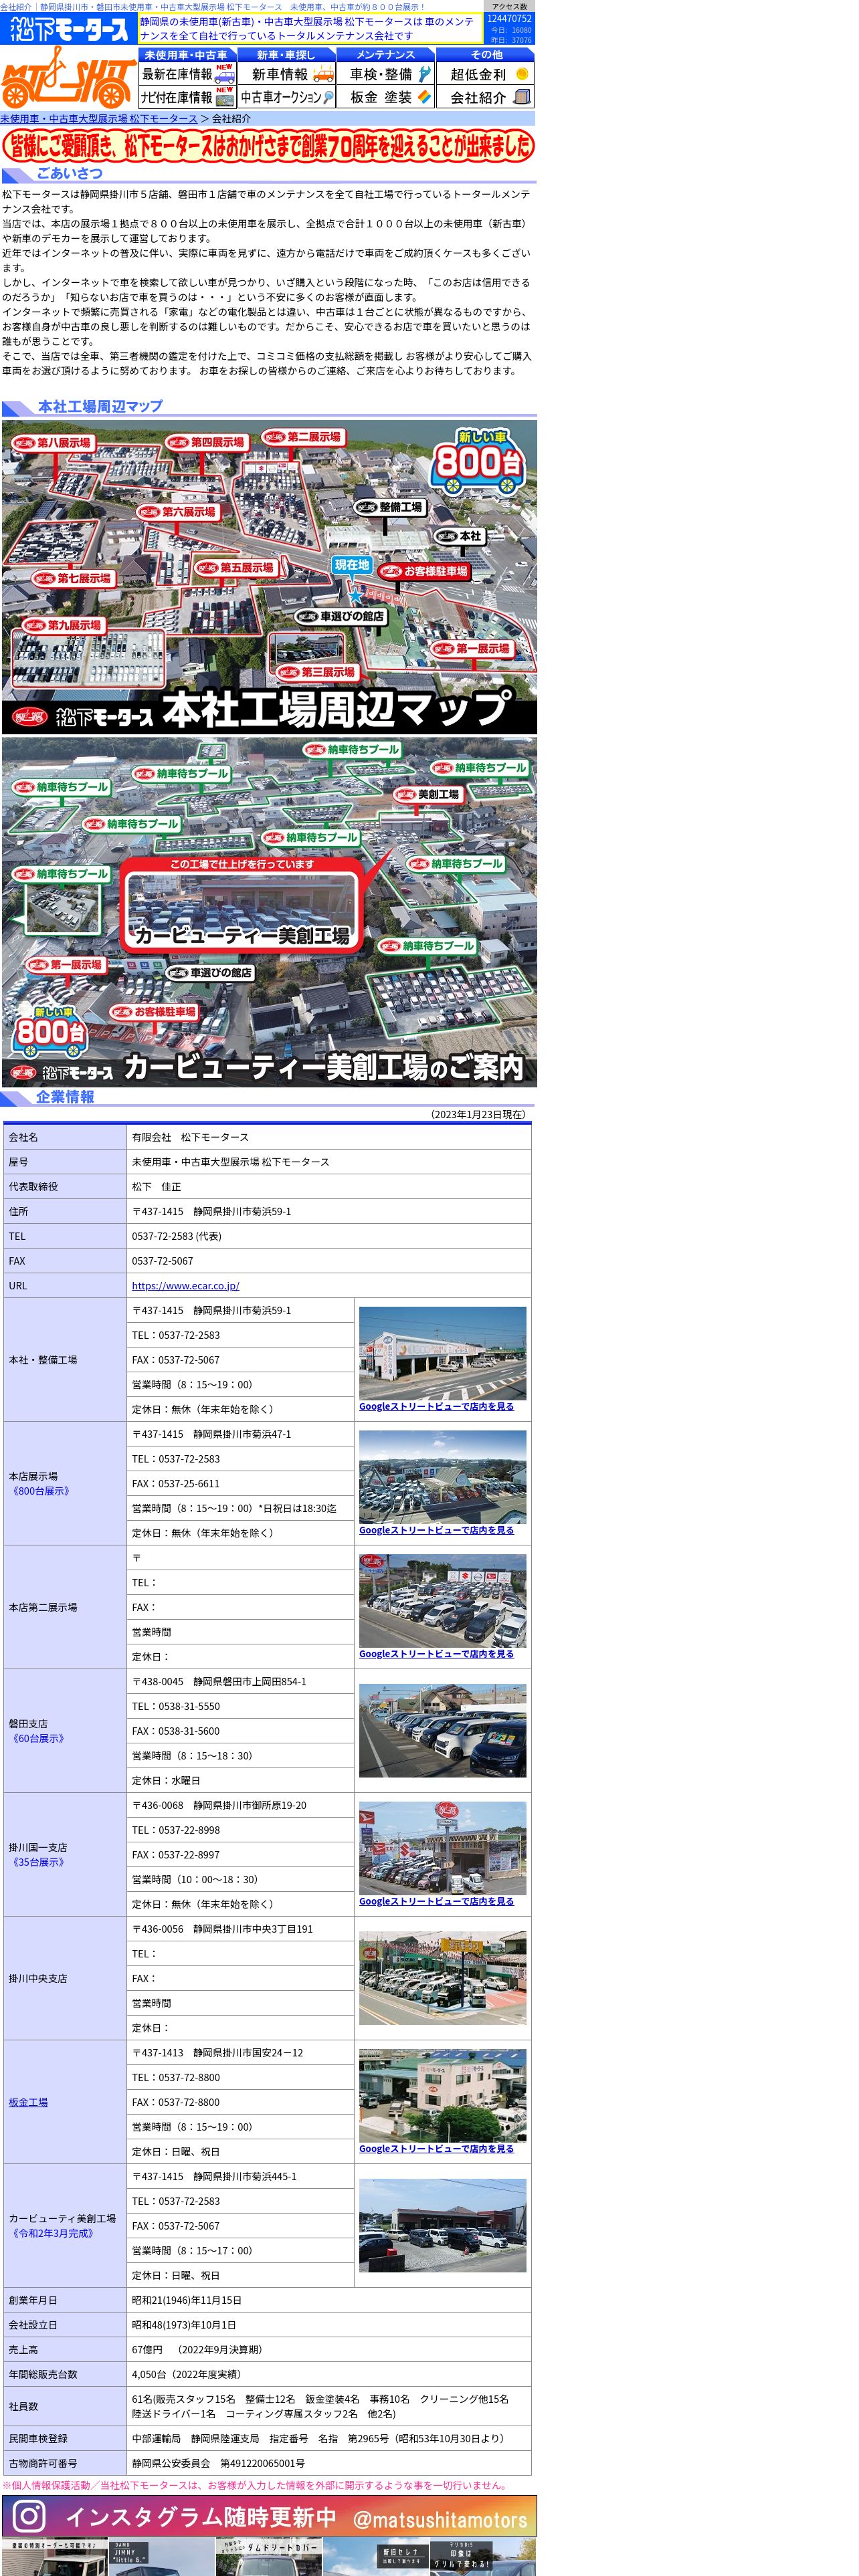The width and height of the screenshot is (859, 2576).
Task: Open 中古車オークション with the magnifier icon
Action: (286, 97)
